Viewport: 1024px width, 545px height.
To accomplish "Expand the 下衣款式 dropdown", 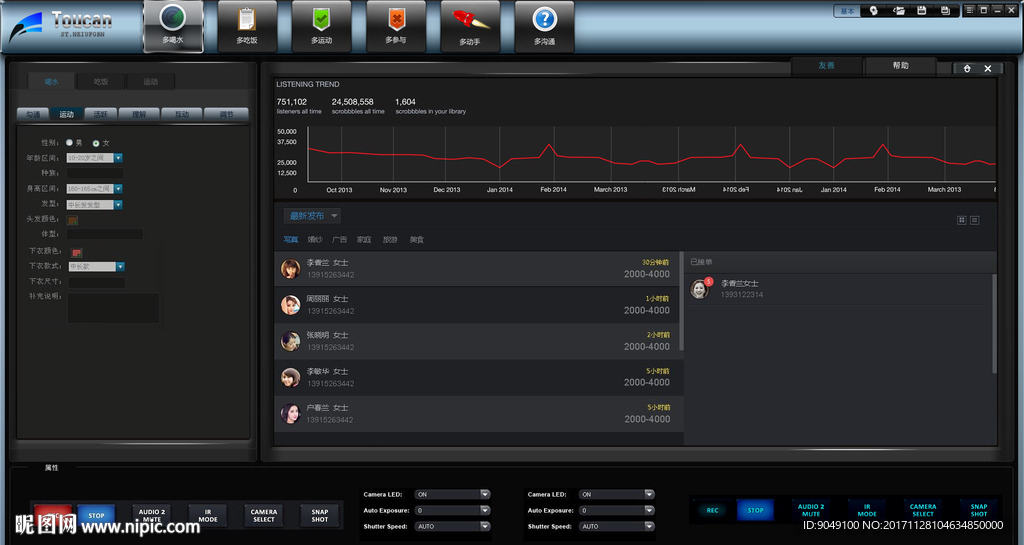I will [120, 266].
